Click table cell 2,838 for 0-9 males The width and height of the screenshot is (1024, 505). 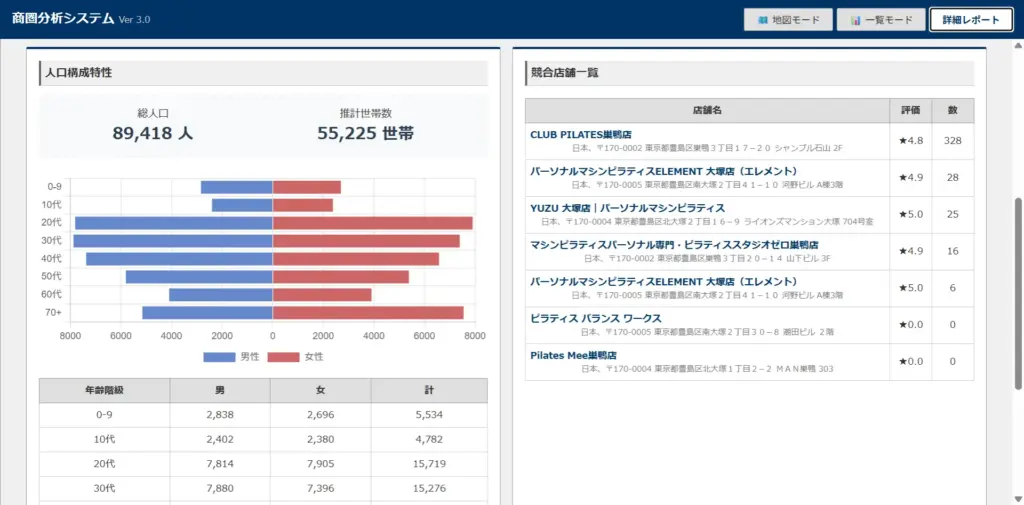220,415
